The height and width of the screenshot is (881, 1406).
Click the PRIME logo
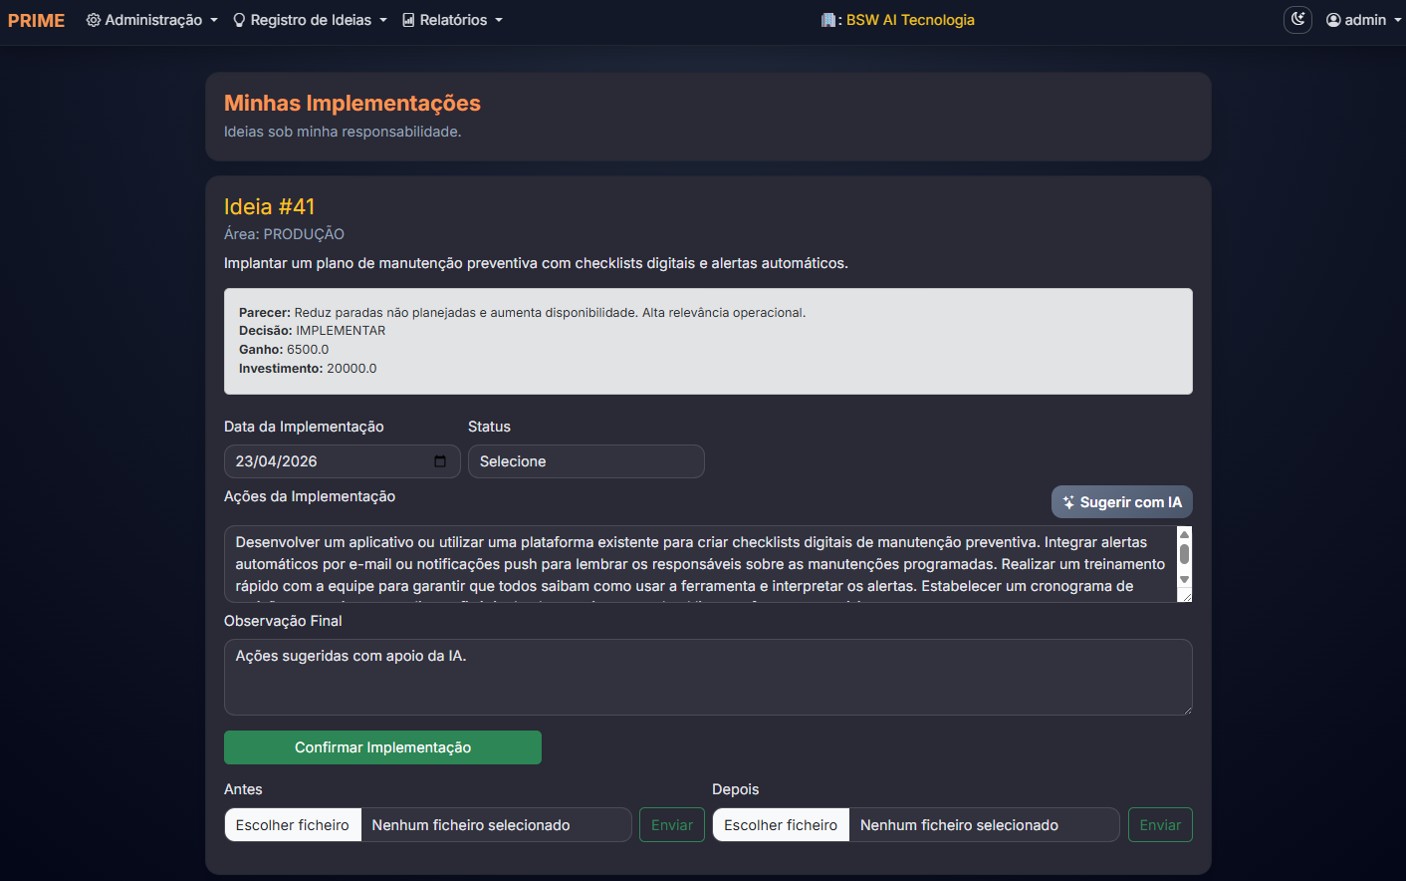[36, 20]
